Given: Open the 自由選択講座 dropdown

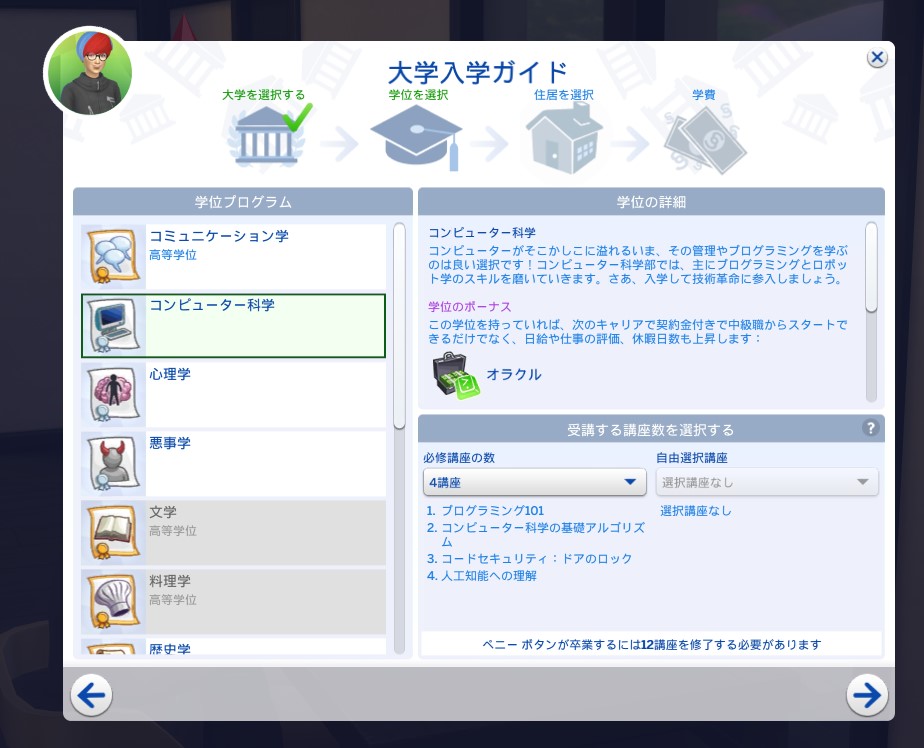Looking at the screenshot, I should pyautogui.click(x=767, y=482).
